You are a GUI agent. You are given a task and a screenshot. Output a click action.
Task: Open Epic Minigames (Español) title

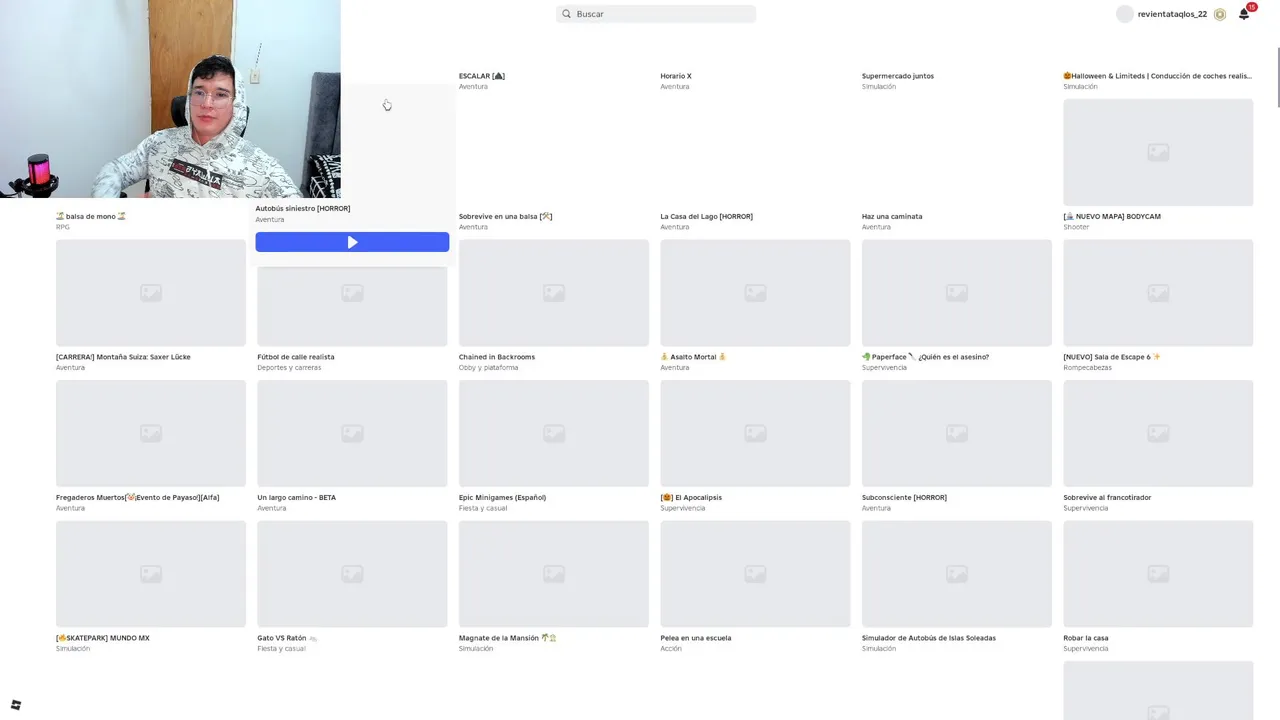502,497
